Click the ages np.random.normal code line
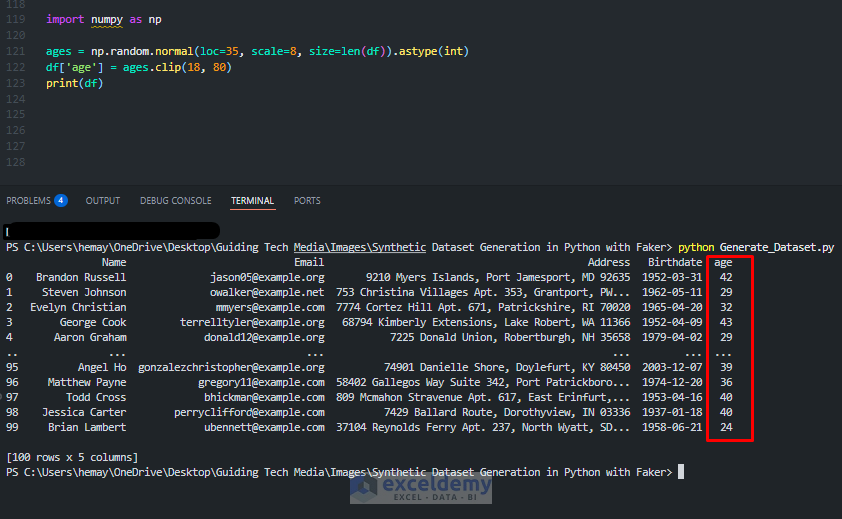Image resolution: width=842 pixels, height=519 pixels. (257, 51)
